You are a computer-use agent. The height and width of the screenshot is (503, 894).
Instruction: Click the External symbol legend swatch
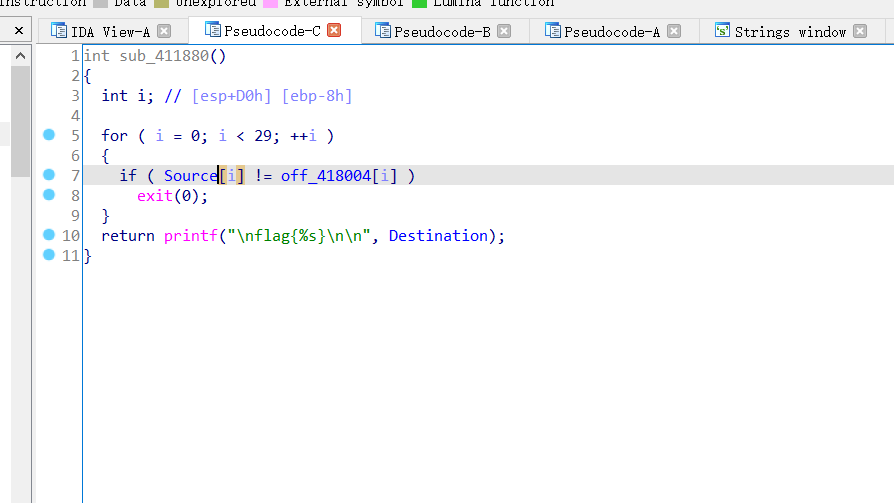[270, 3]
